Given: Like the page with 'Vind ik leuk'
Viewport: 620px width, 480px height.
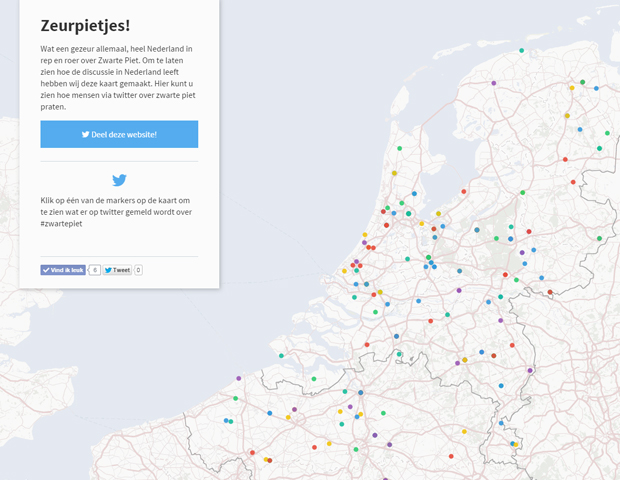Looking at the screenshot, I should coord(63,270).
